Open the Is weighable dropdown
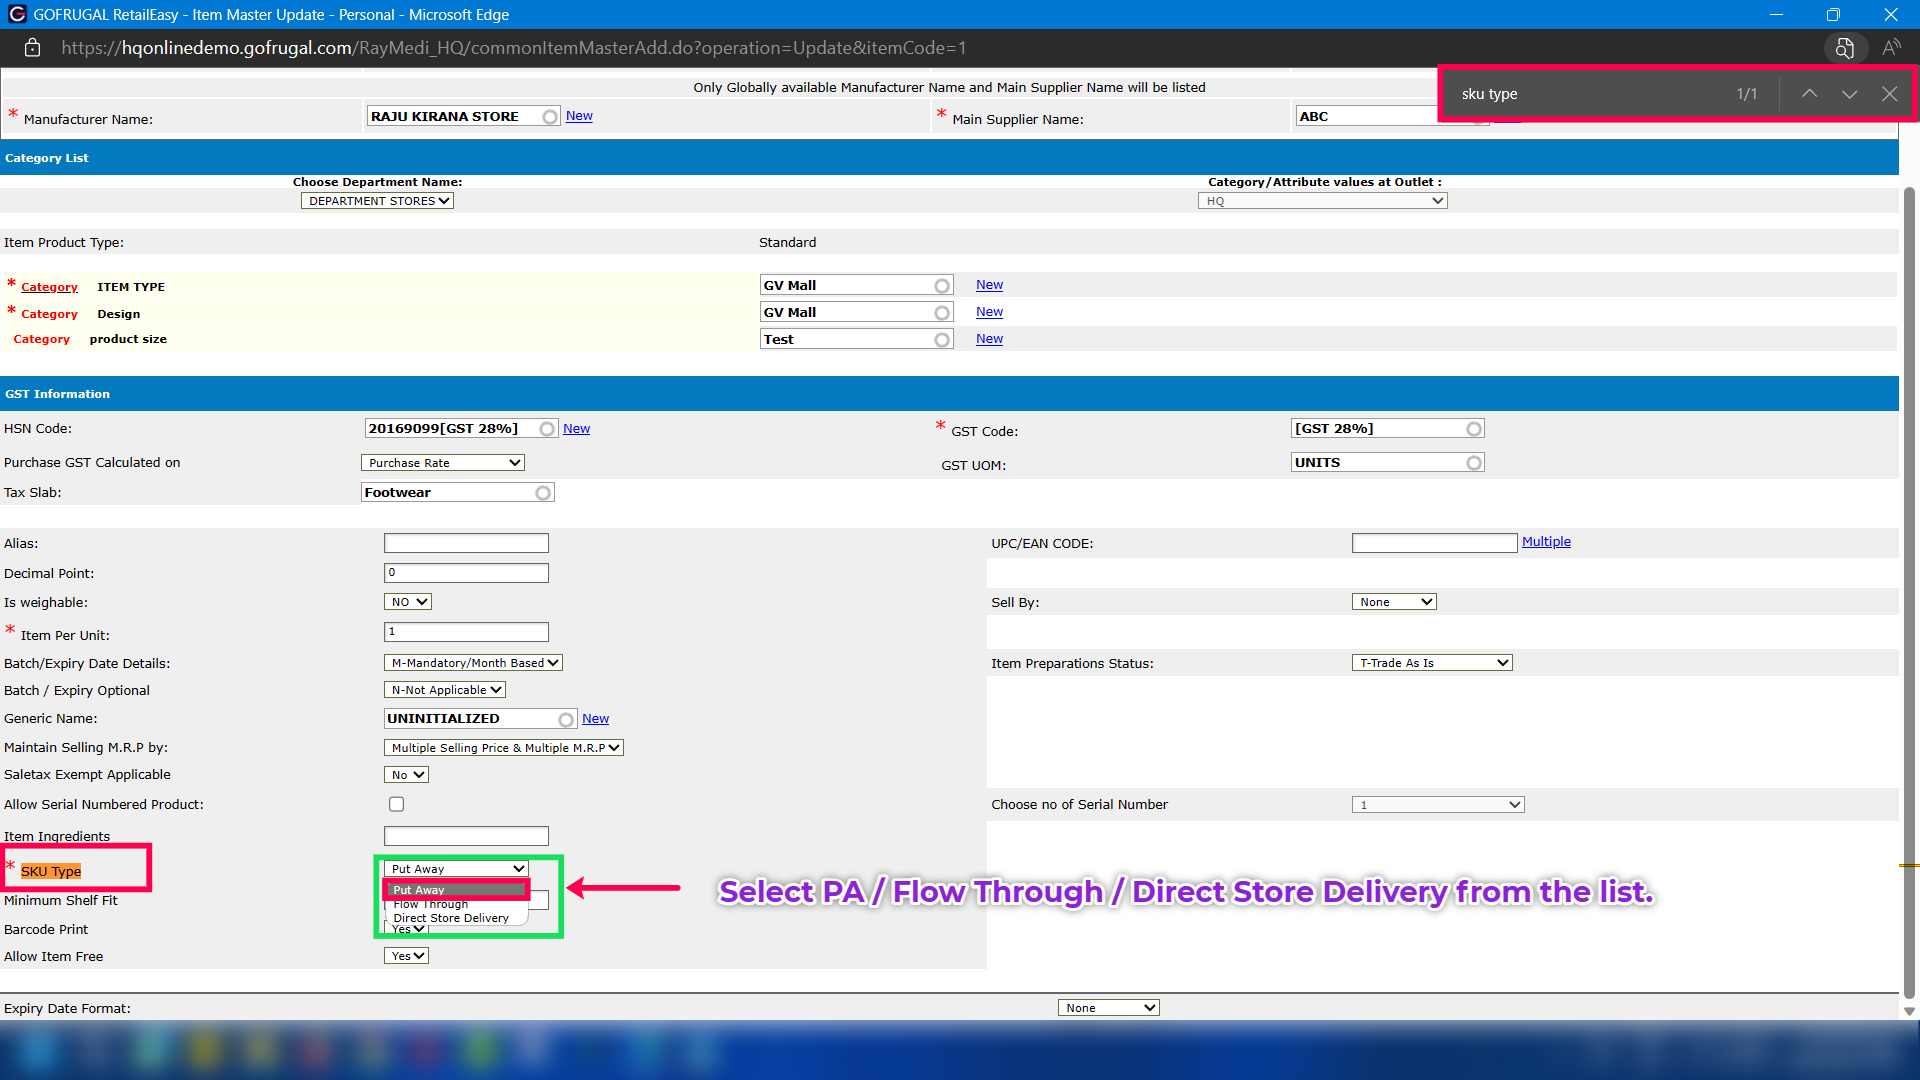This screenshot has width=1920, height=1080. tap(408, 602)
